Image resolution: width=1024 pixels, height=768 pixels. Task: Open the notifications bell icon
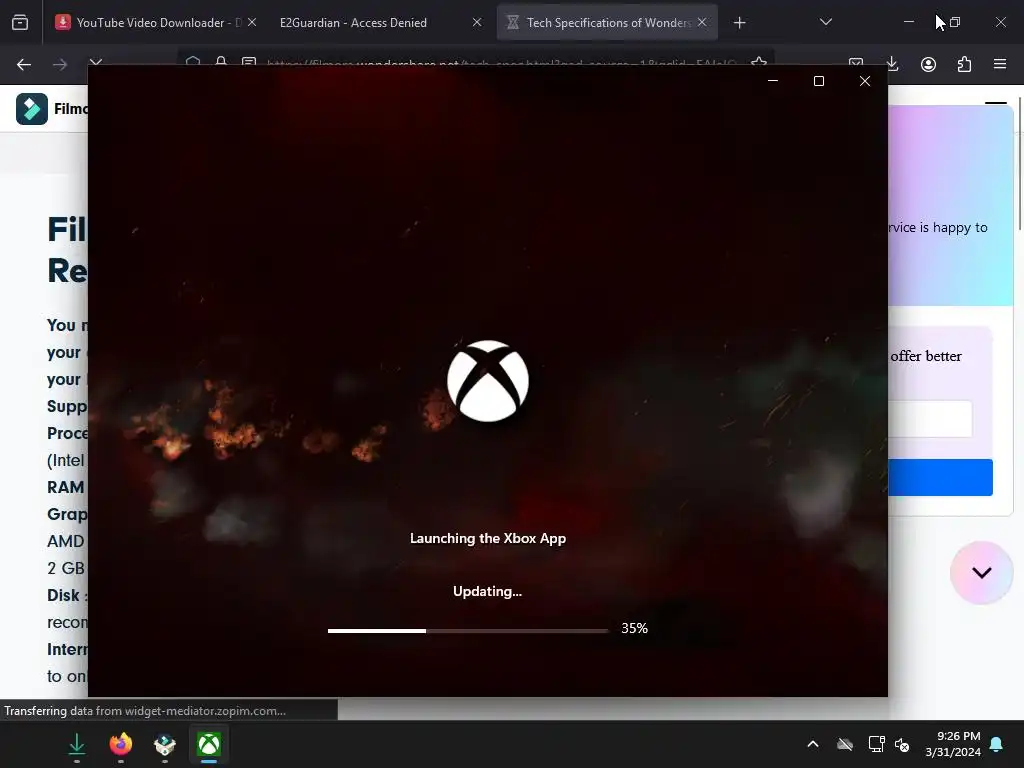[x=997, y=744]
